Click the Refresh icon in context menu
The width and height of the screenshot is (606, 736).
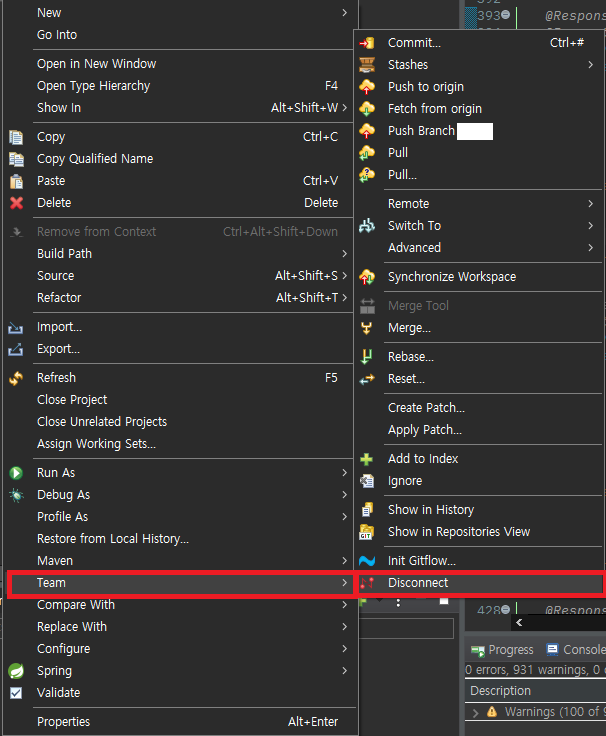16,378
